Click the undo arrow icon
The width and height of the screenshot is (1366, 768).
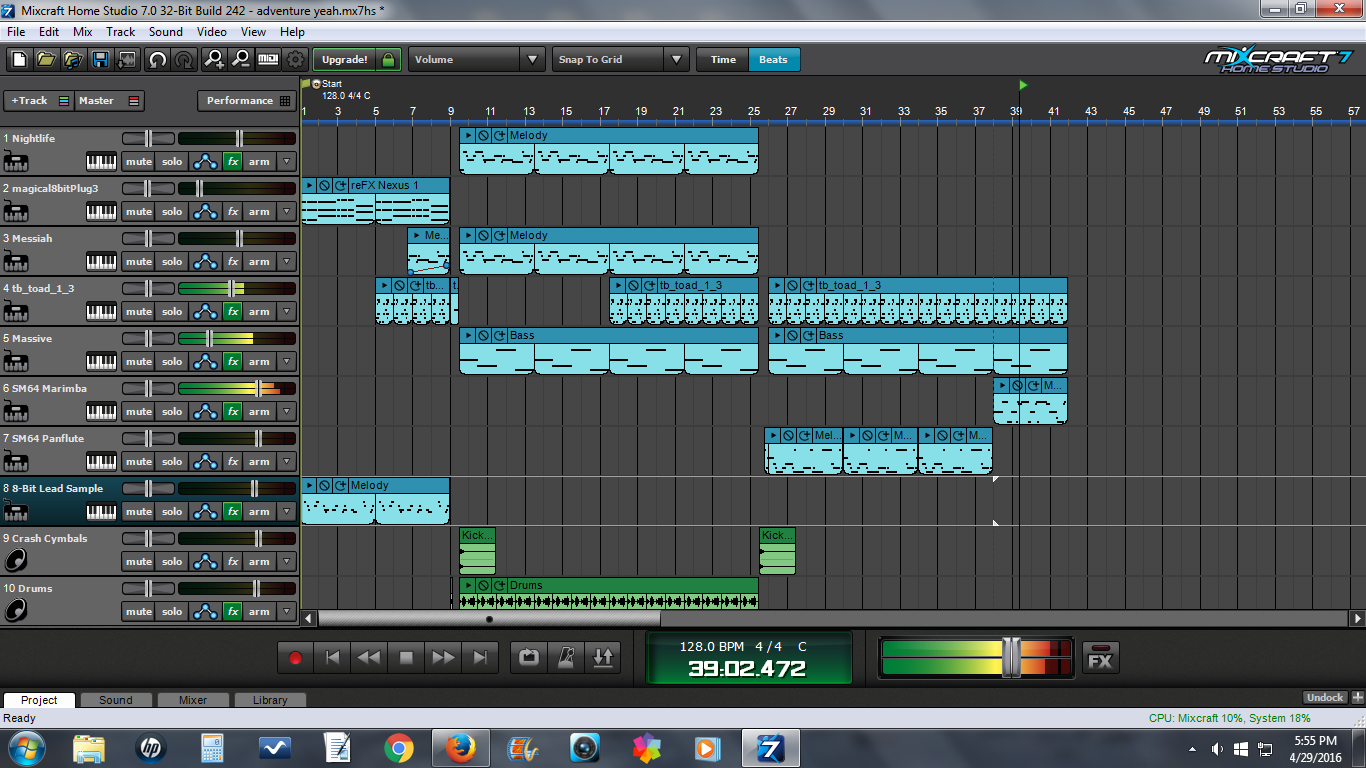[x=157, y=60]
